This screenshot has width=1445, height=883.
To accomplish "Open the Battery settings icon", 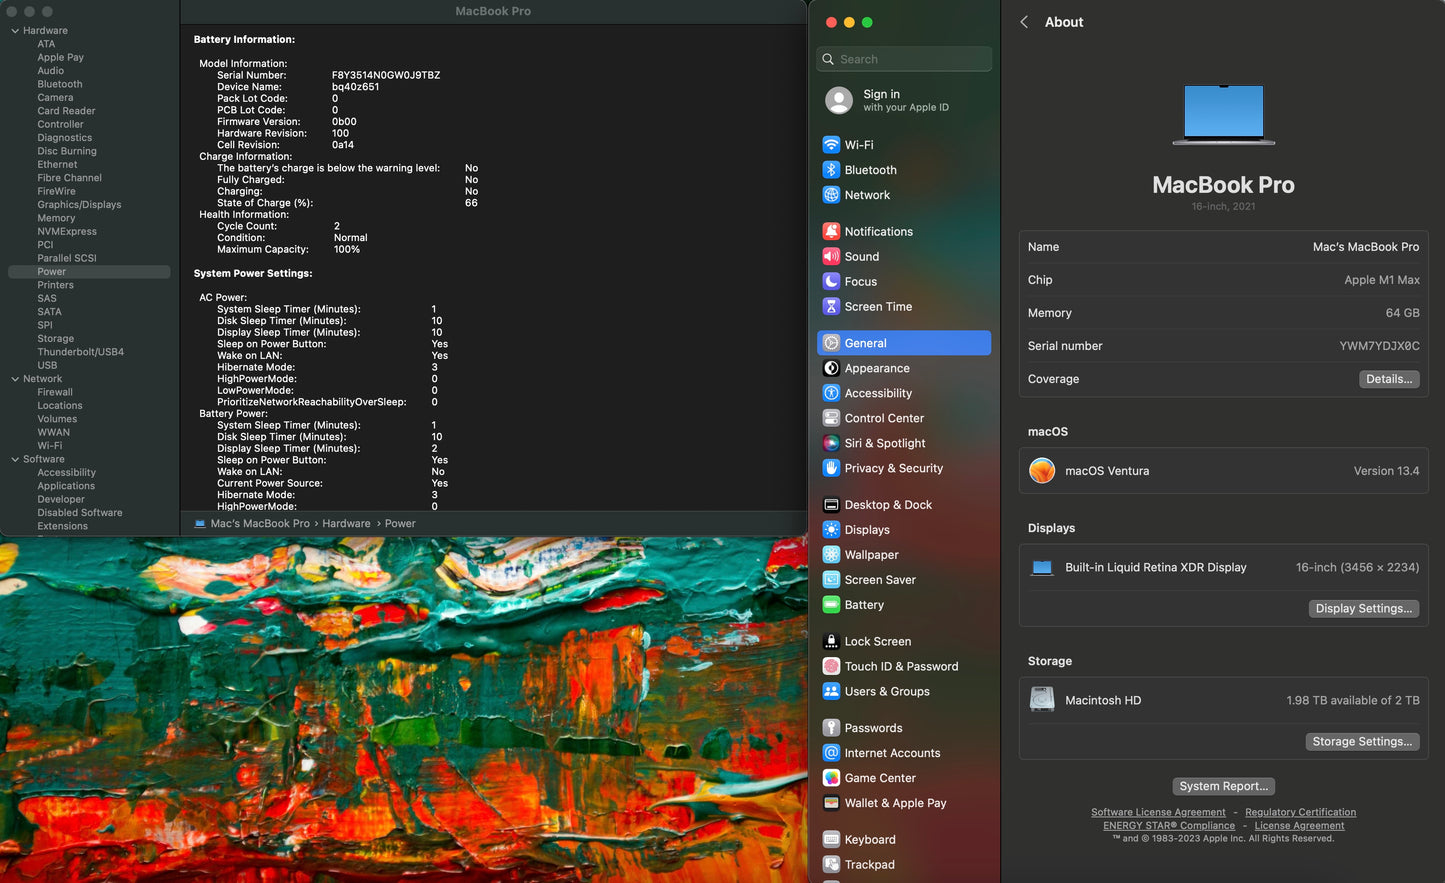I will point(831,605).
